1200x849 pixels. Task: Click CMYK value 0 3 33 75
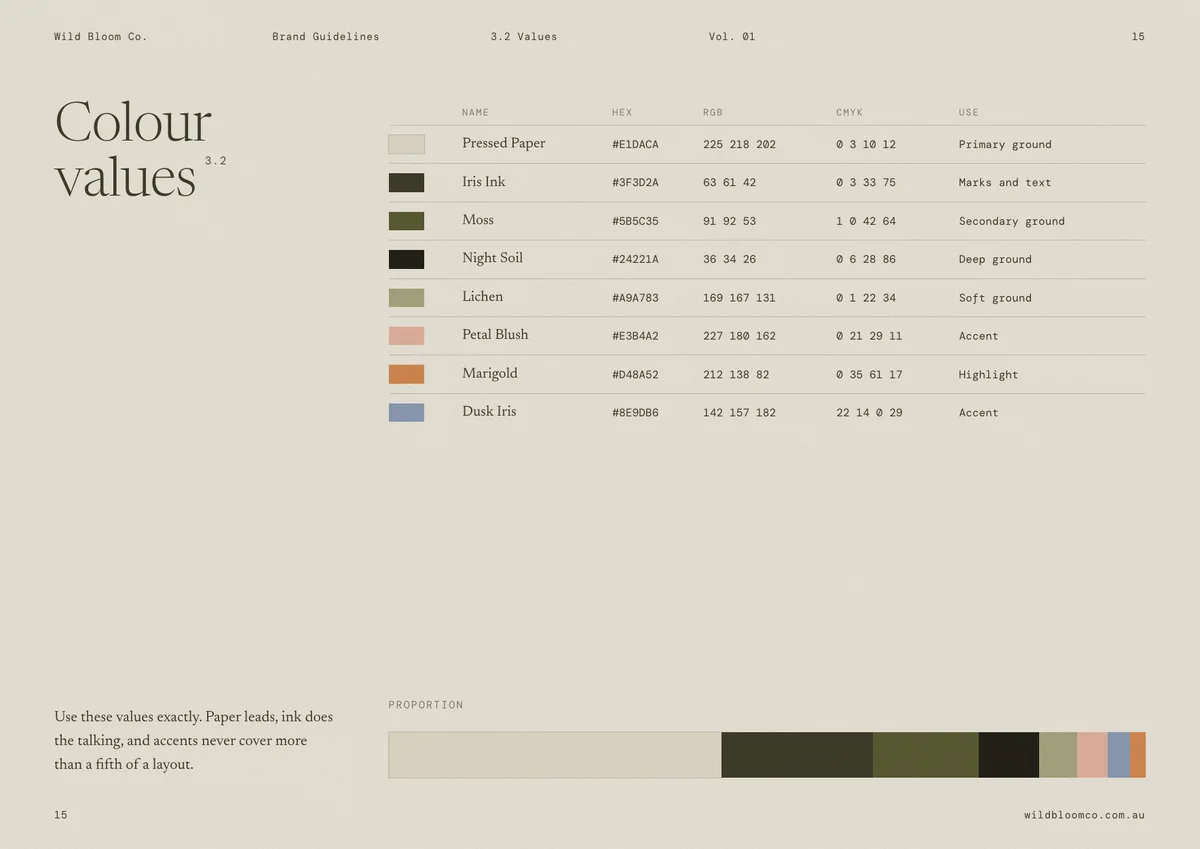click(x=866, y=183)
